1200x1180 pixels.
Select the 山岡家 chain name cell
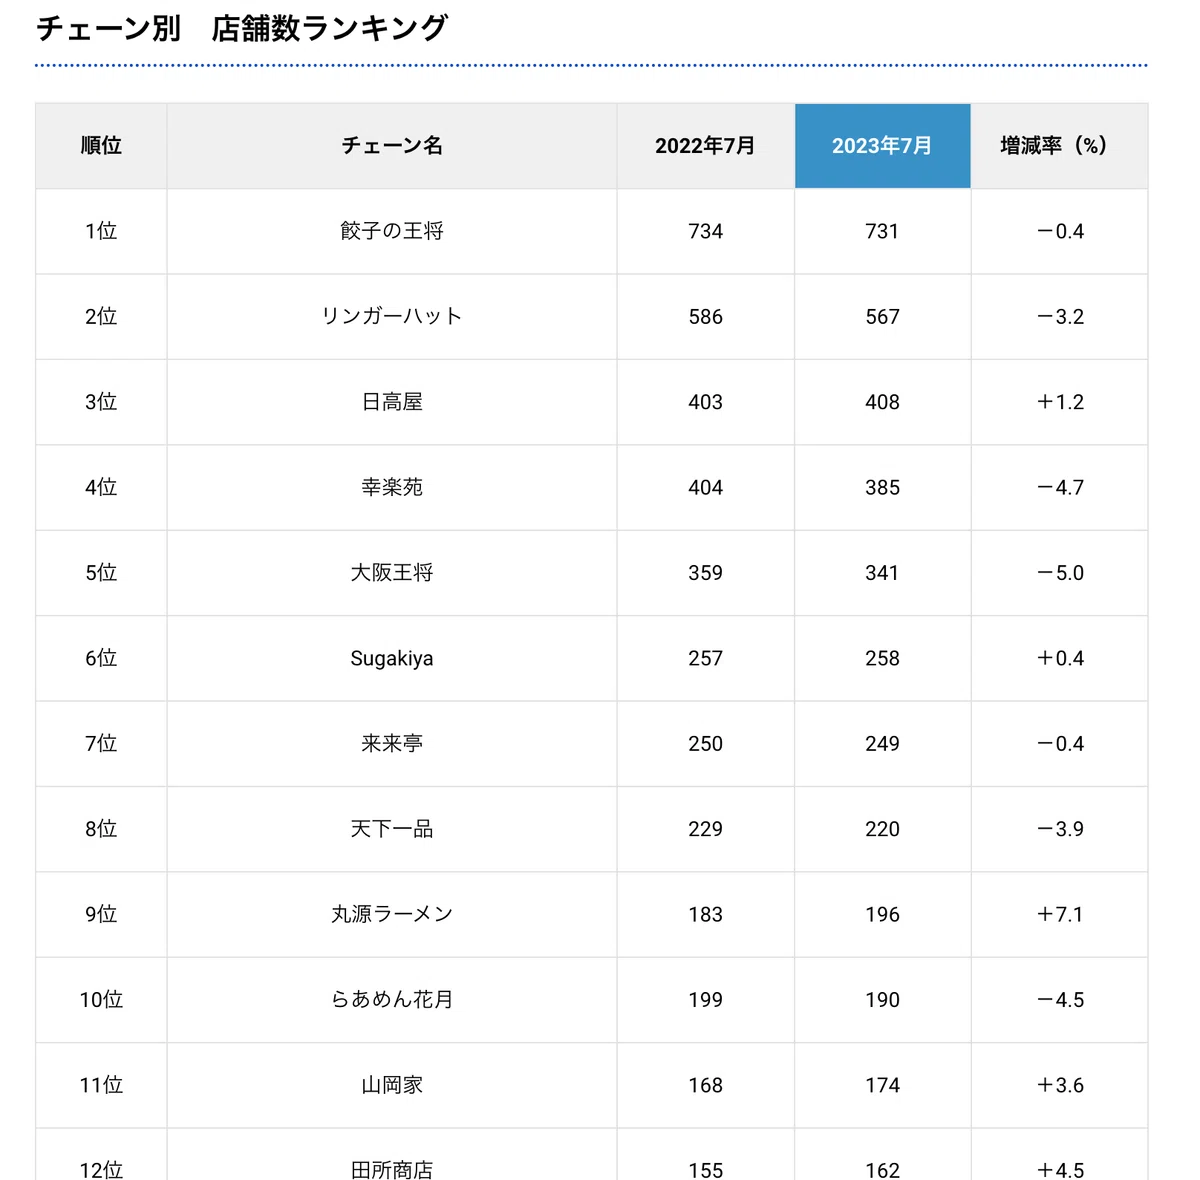[392, 1085]
